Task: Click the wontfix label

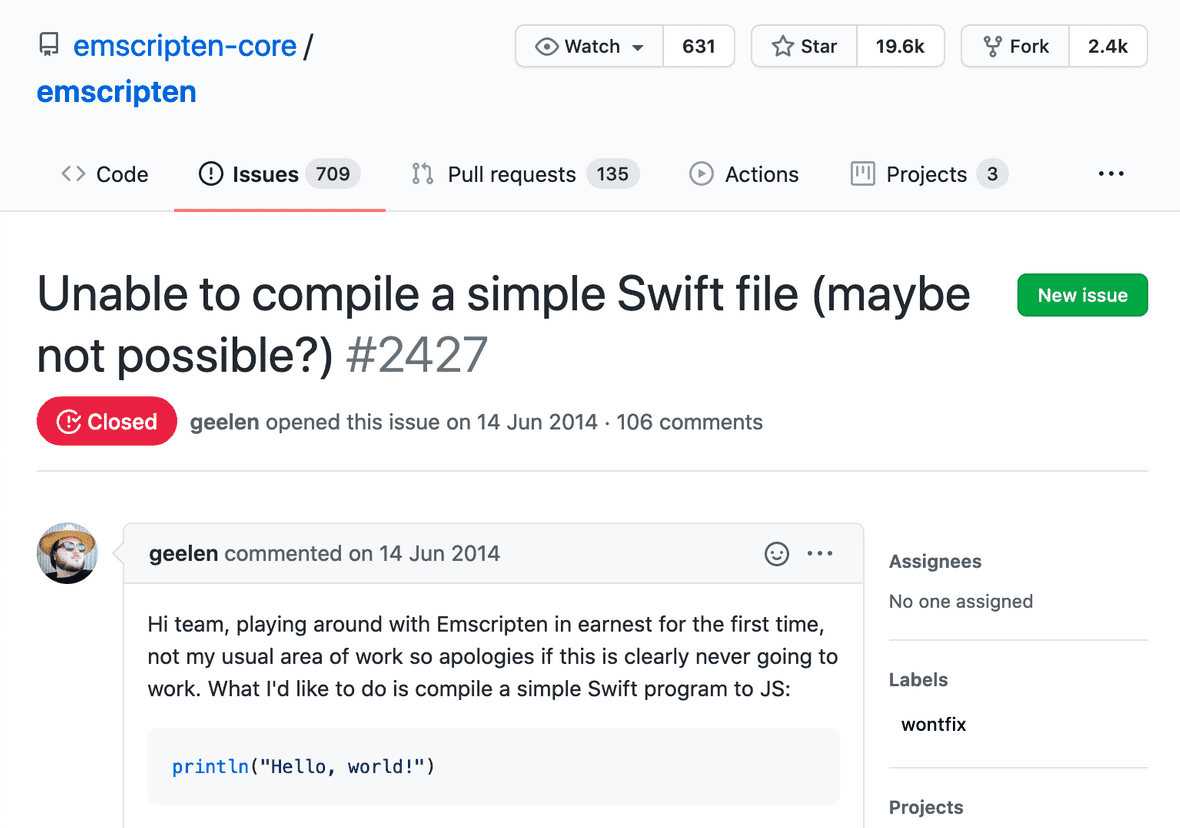Action: [933, 724]
